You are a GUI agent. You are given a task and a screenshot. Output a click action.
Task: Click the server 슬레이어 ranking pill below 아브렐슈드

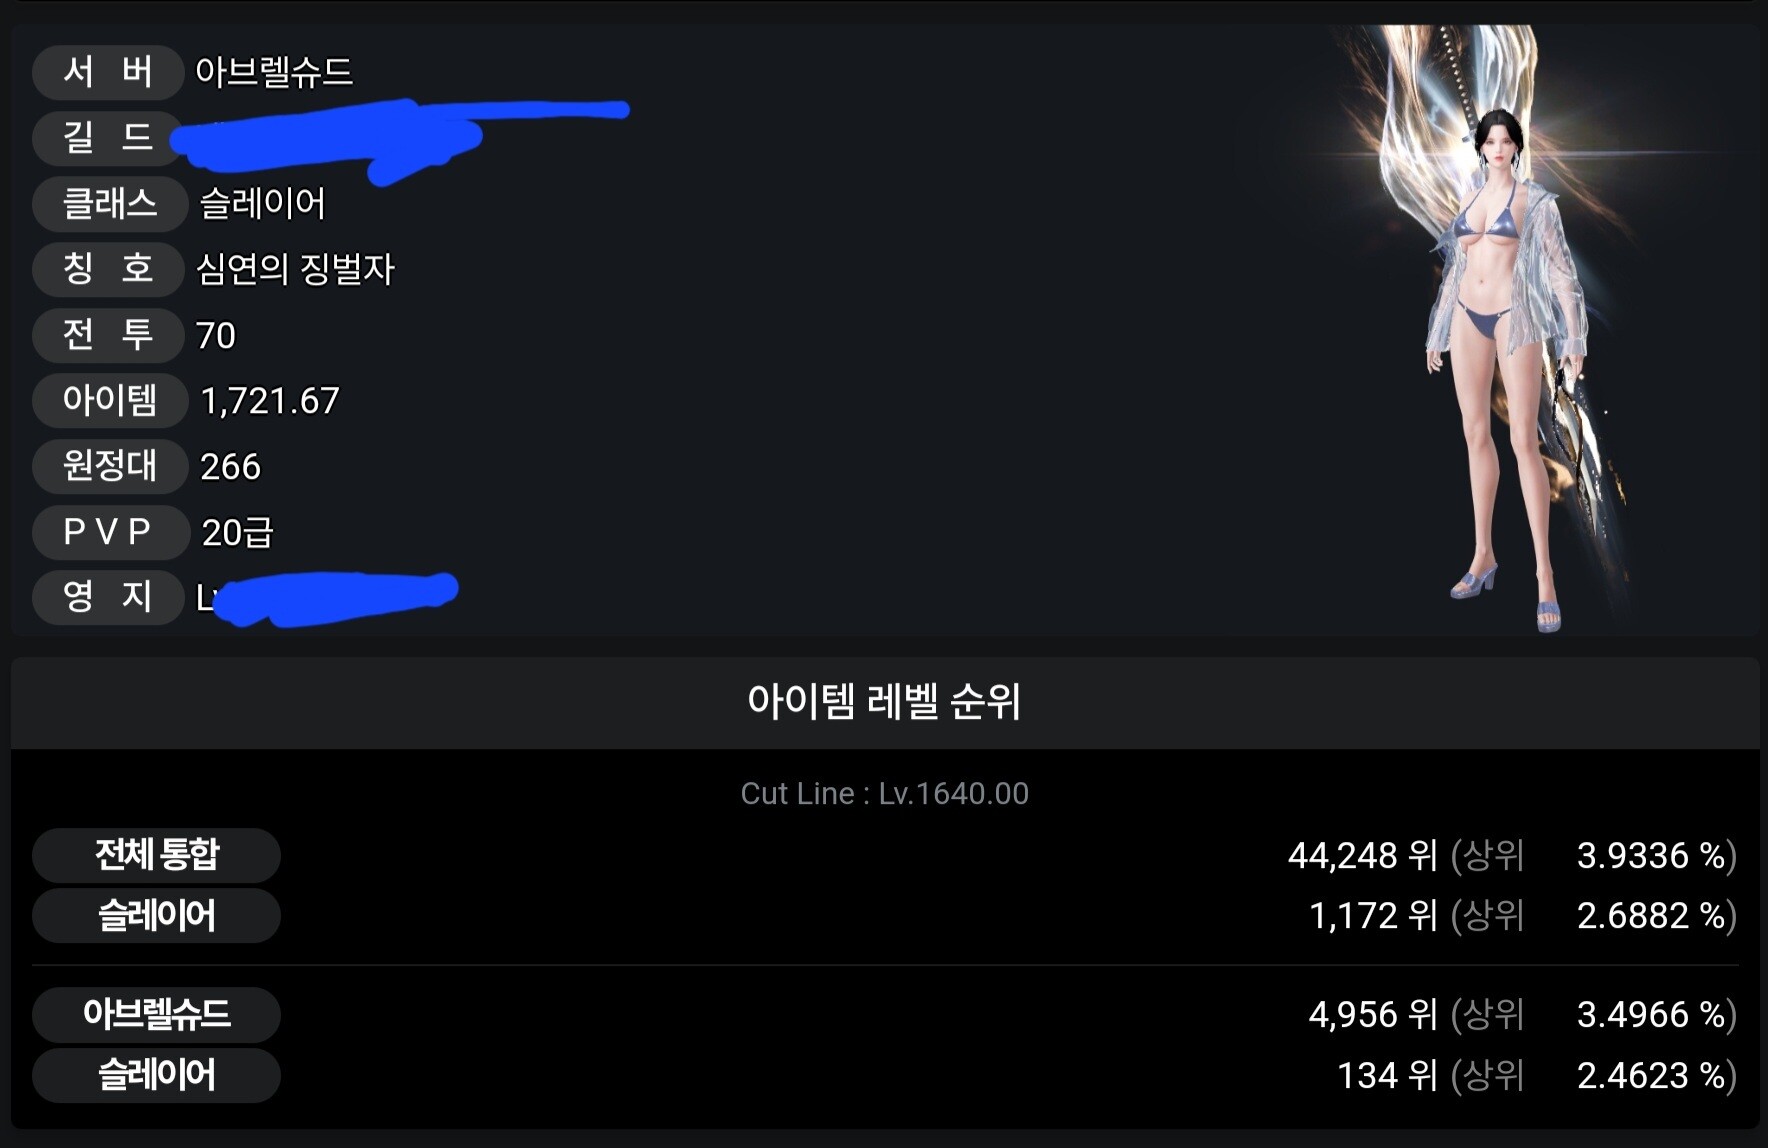156,1075
